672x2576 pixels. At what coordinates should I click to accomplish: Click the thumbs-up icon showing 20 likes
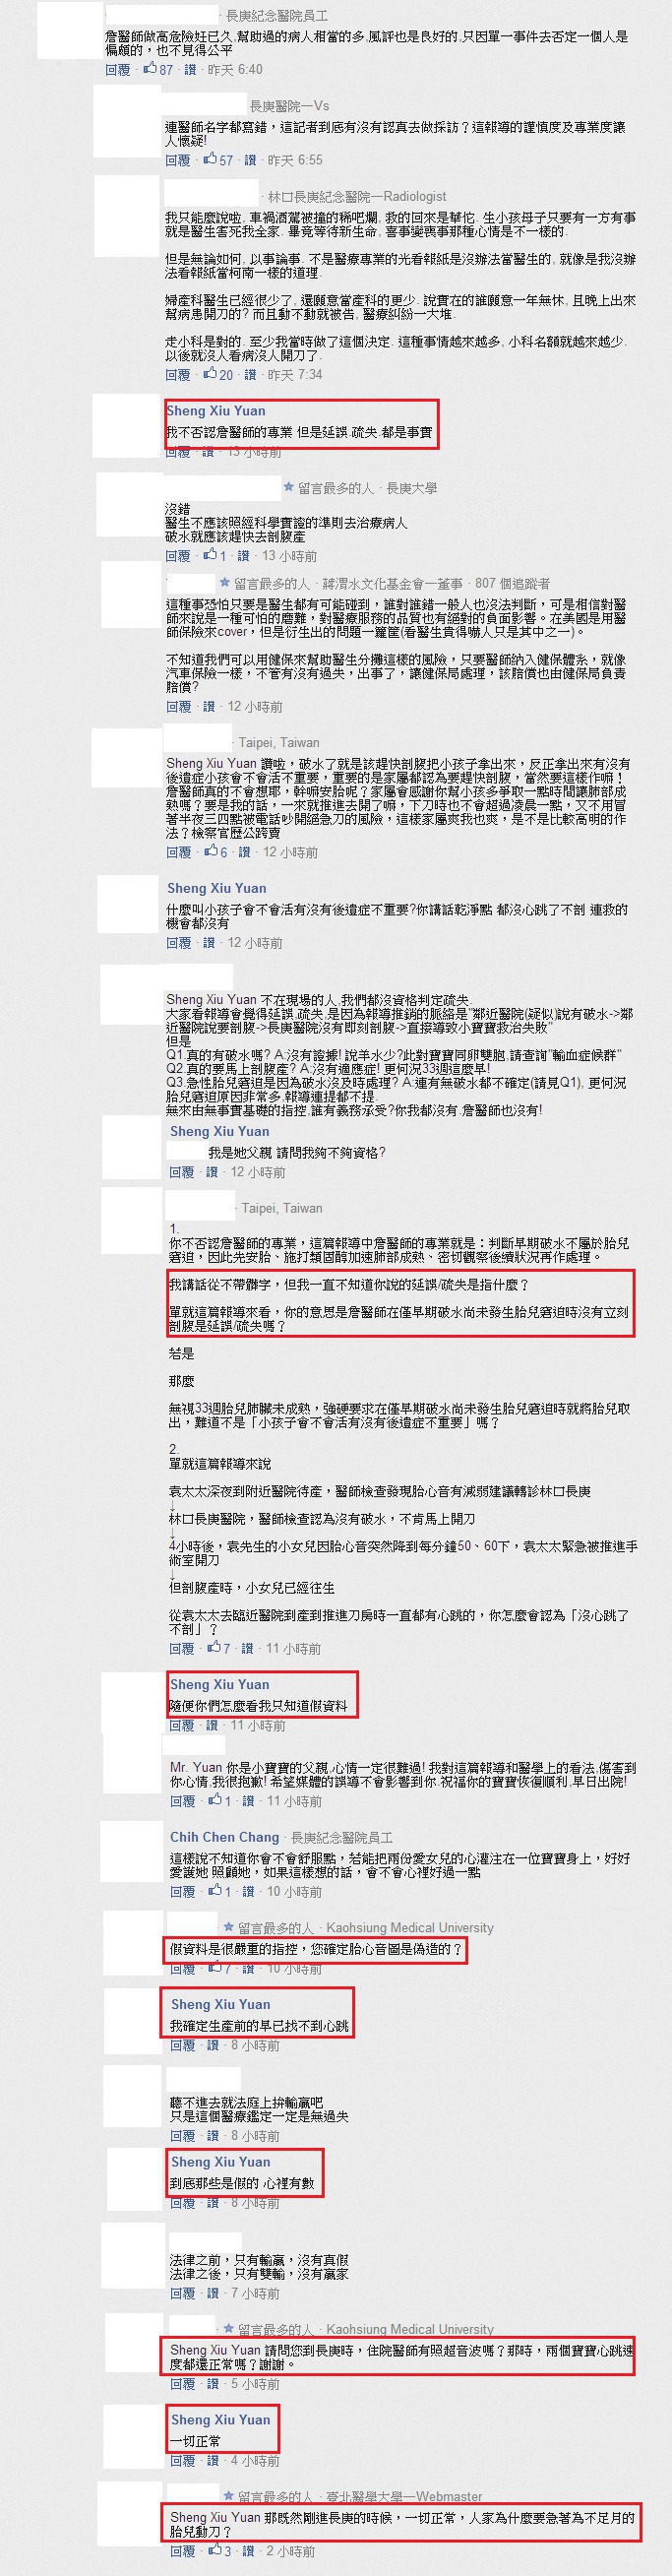coord(210,374)
